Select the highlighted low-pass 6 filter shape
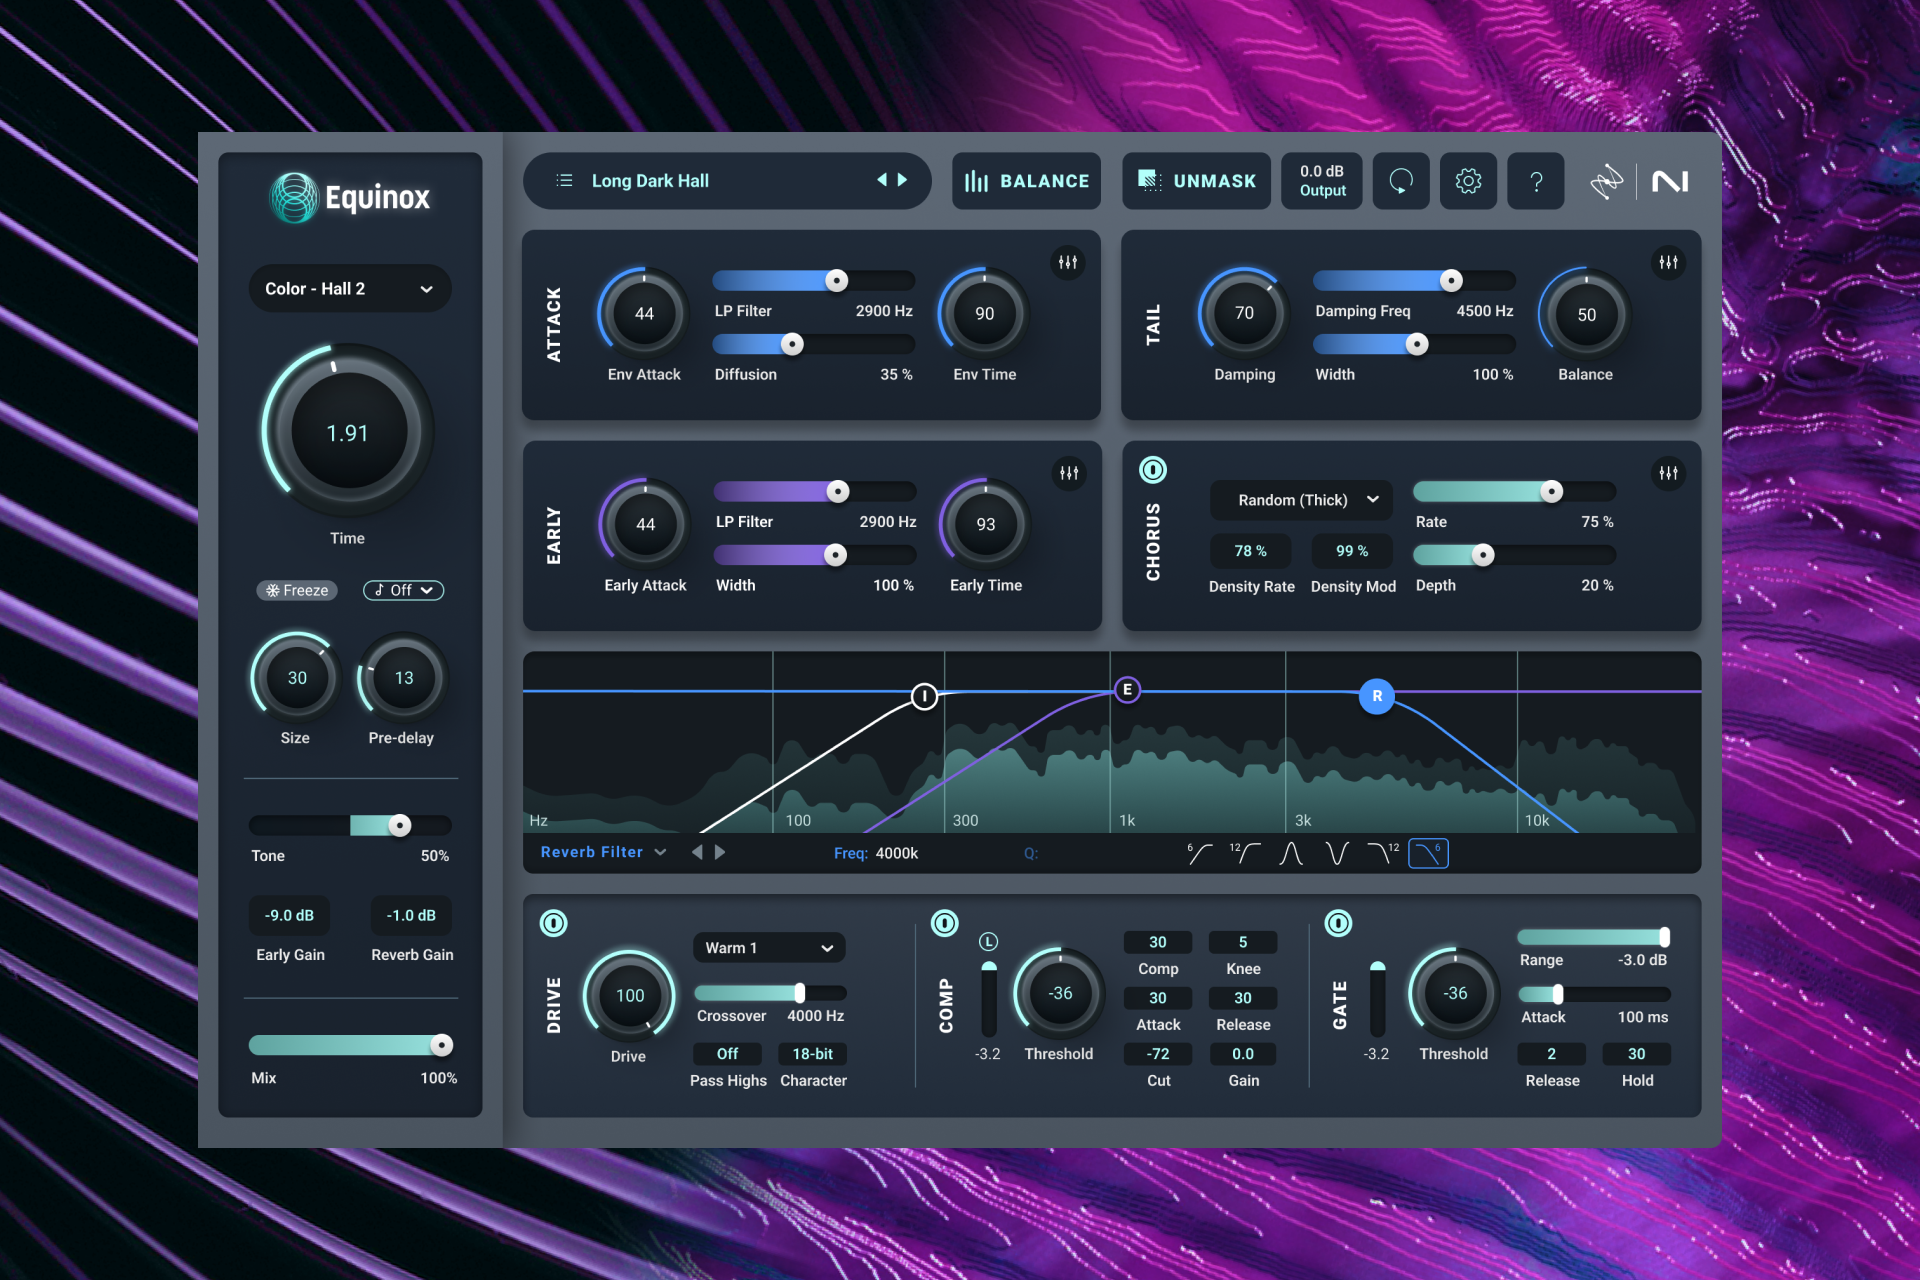Viewport: 1920px width, 1280px height. (1428, 853)
